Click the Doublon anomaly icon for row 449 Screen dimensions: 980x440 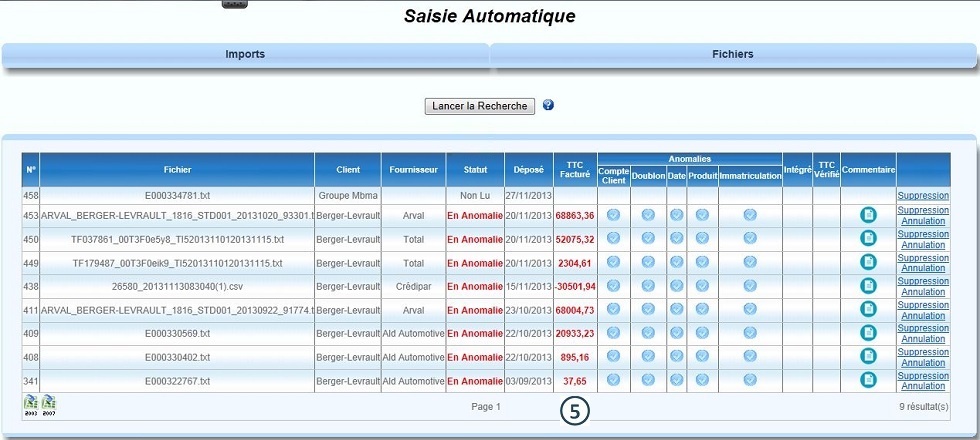[x=648, y=262]
